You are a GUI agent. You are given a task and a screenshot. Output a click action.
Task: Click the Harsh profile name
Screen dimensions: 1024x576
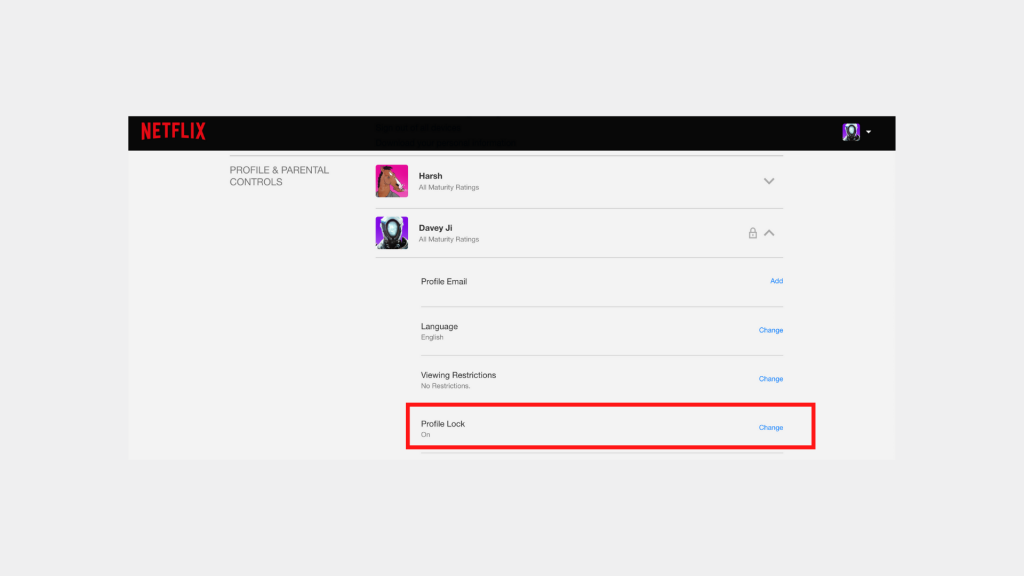coord(430,176)
